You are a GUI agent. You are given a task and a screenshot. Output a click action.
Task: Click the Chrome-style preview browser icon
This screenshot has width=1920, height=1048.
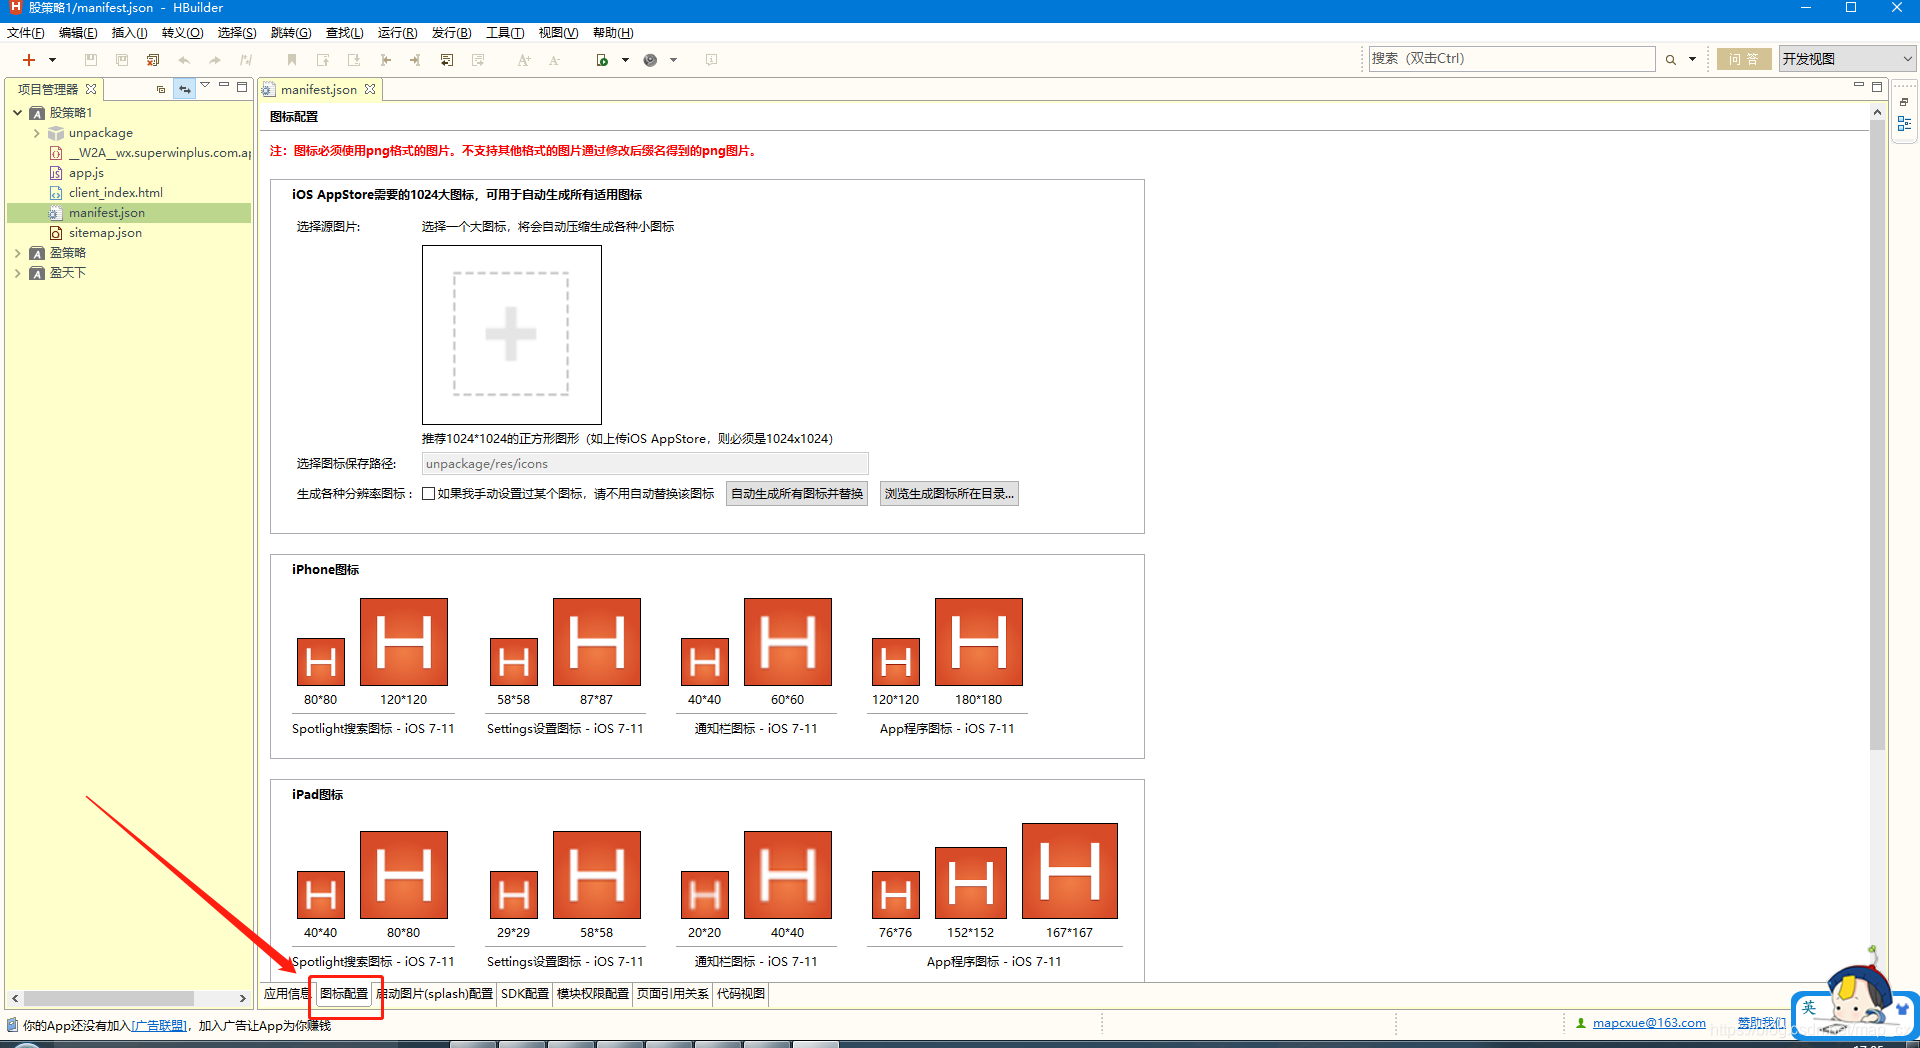(650, 60)
